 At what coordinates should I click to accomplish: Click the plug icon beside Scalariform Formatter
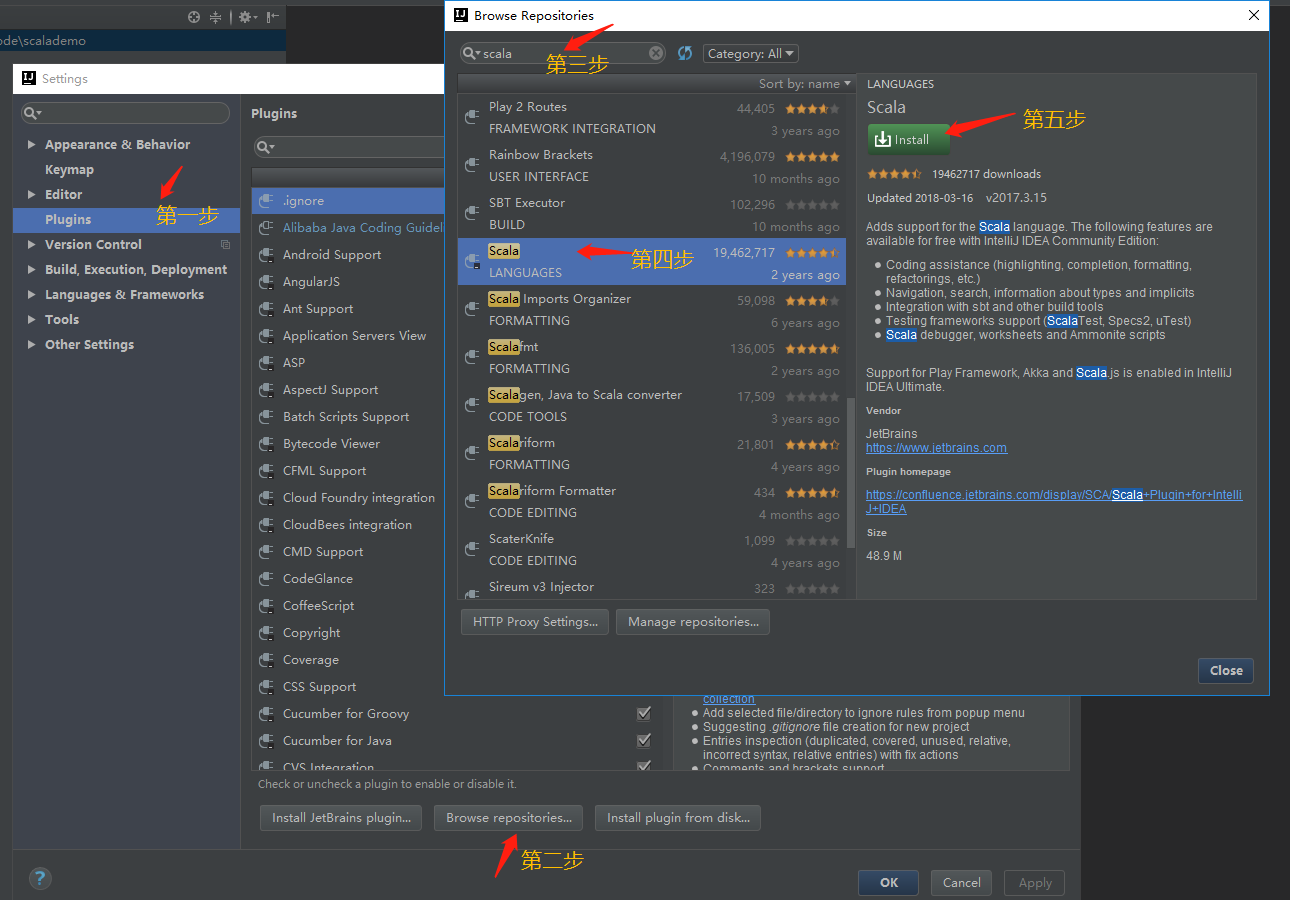[472, 501]
